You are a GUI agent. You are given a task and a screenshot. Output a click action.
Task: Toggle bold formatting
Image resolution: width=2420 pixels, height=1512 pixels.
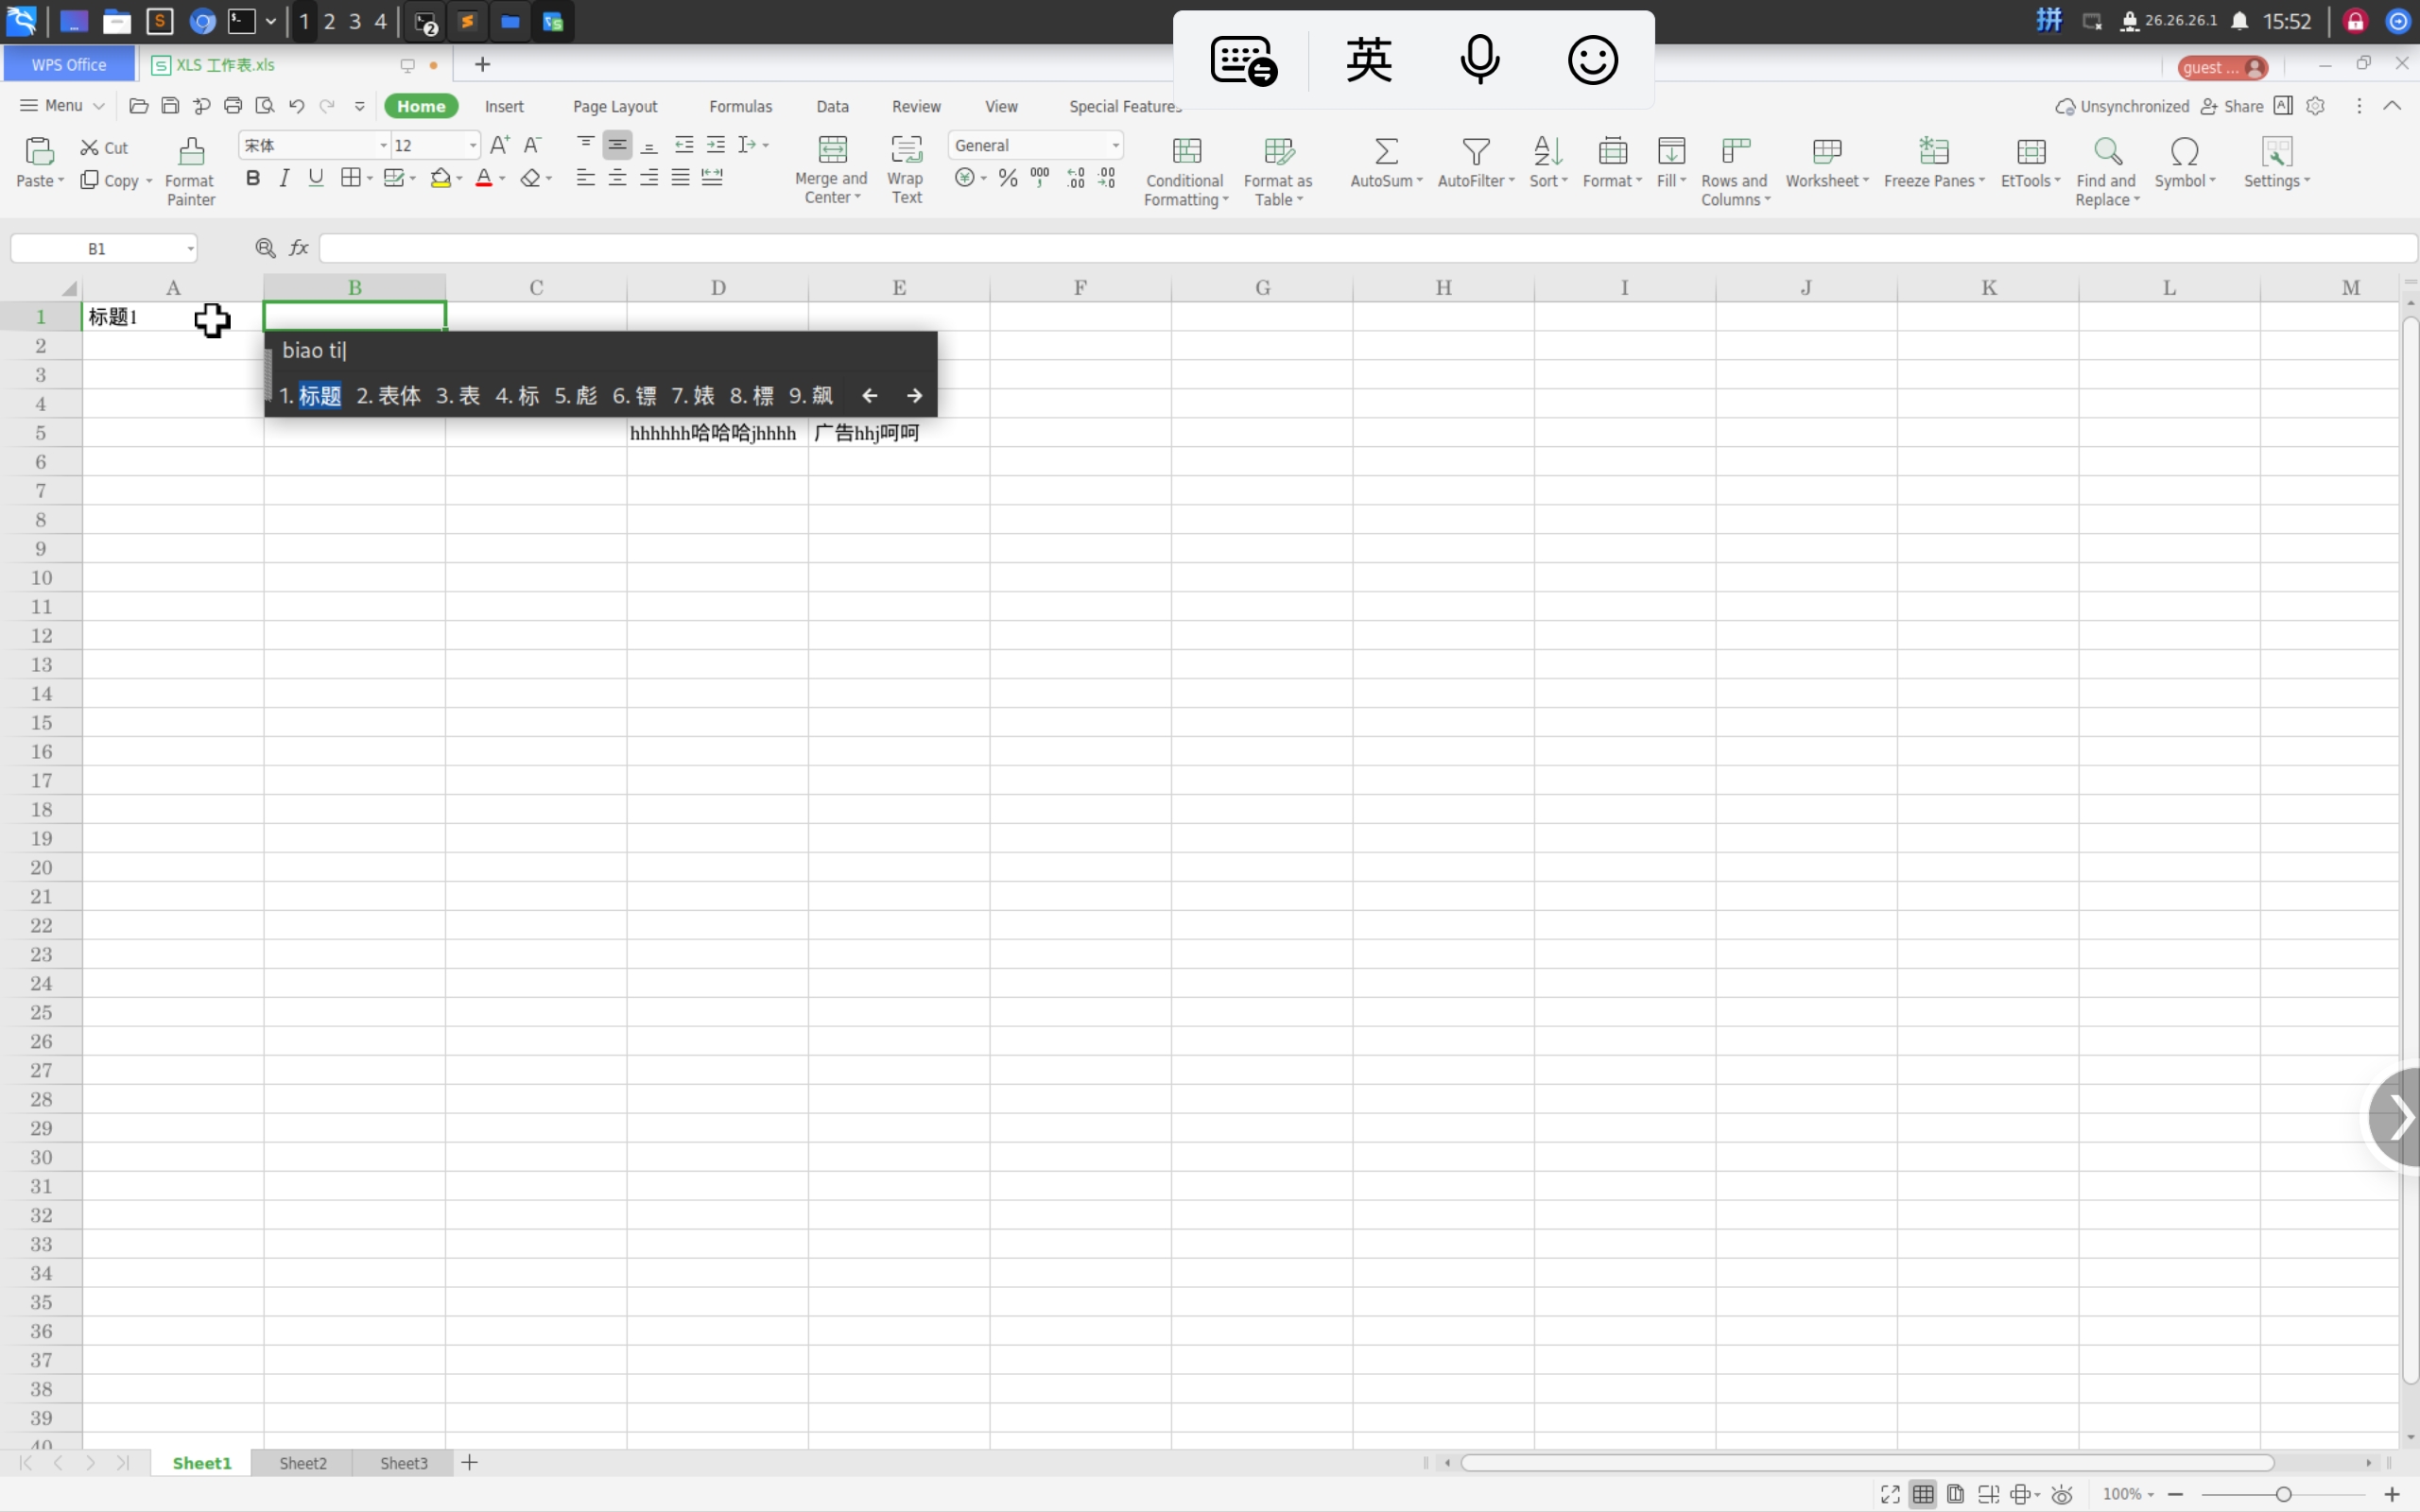(253, 178)
